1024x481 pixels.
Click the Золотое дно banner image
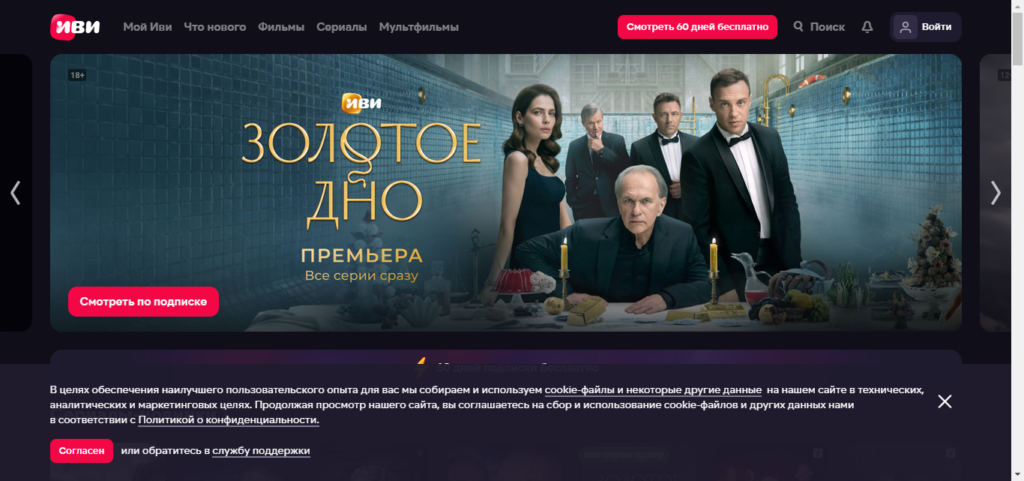coord(505,193)
